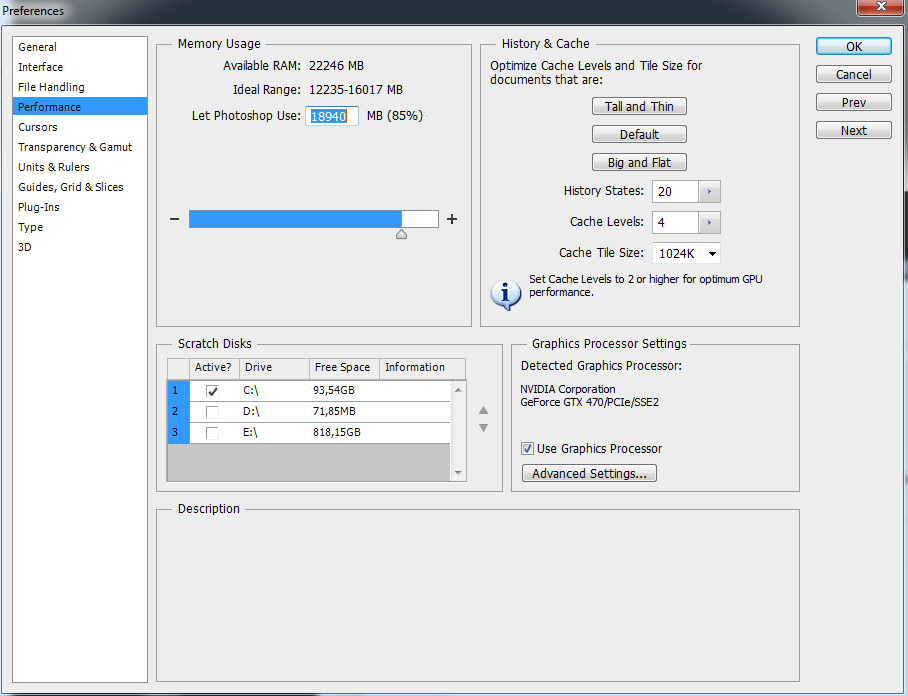The image size is (908, 696).
Task: Uncheck Use Graphics Processor
Action: click(528, 449)
